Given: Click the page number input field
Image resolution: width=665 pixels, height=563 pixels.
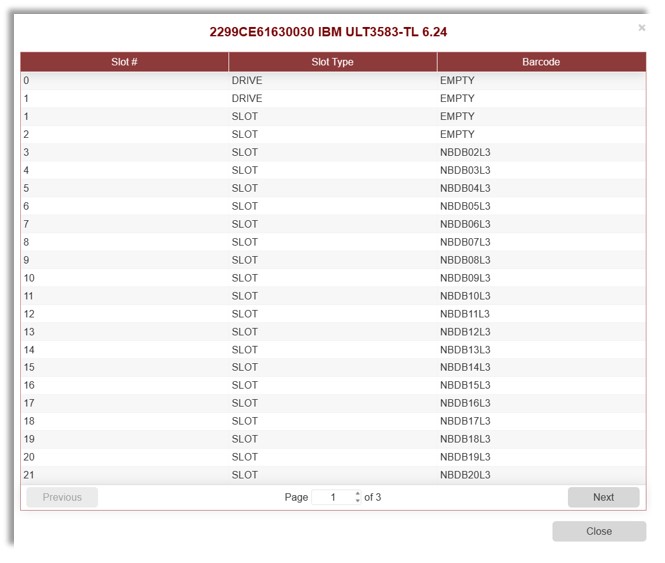Looking at the screenshot, I should [x=333, y=497].
